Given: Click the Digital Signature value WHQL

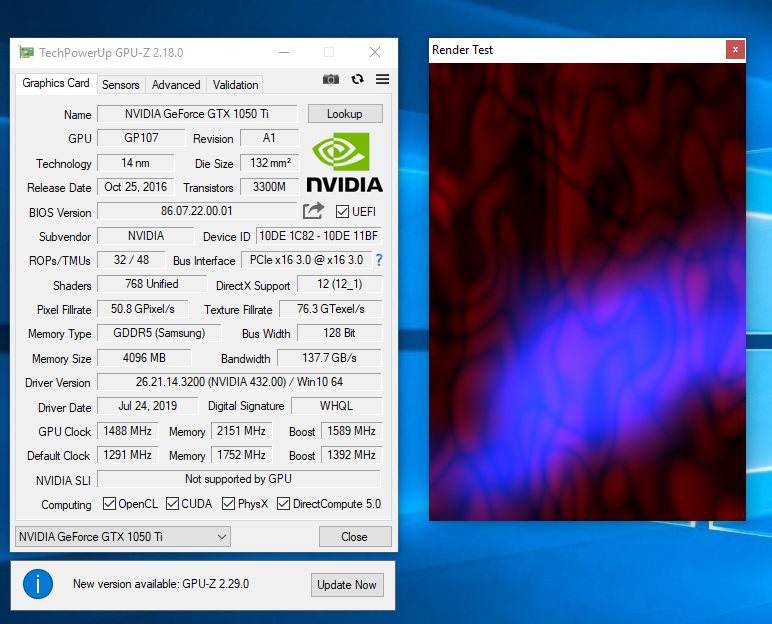Looking at the screenshot, I should (x=337, y=406).
